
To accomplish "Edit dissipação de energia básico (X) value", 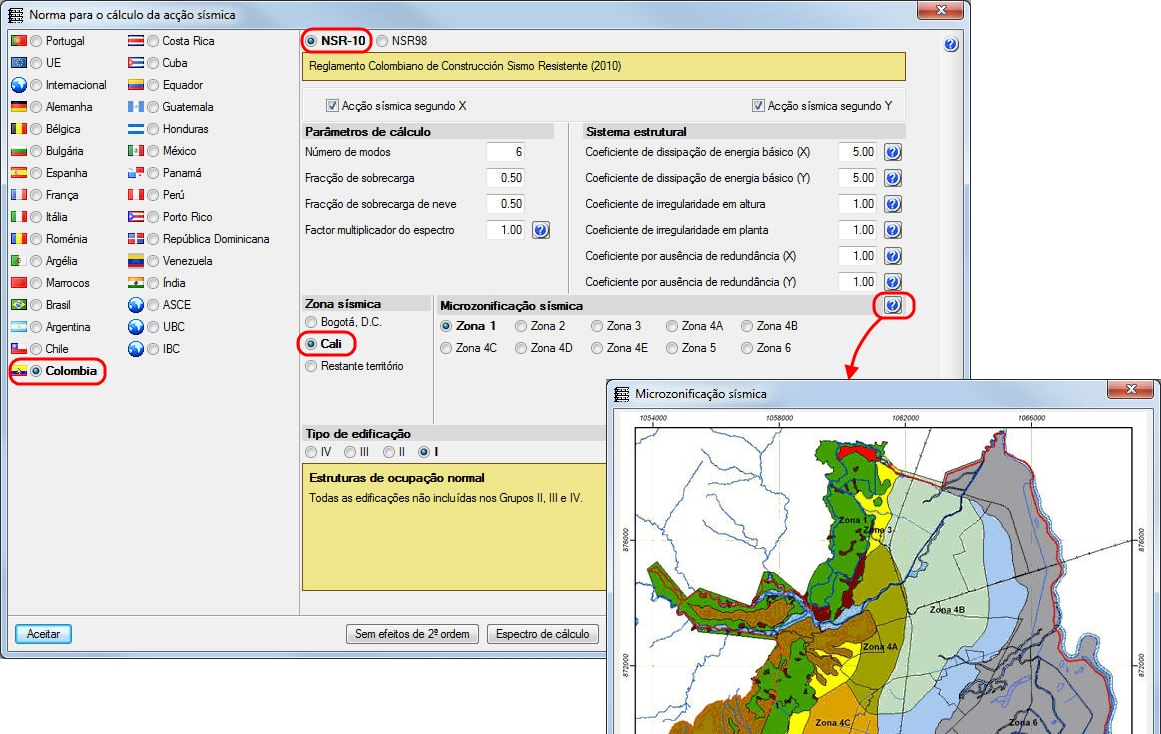I will pyautogui.click(x=858, y=153).
